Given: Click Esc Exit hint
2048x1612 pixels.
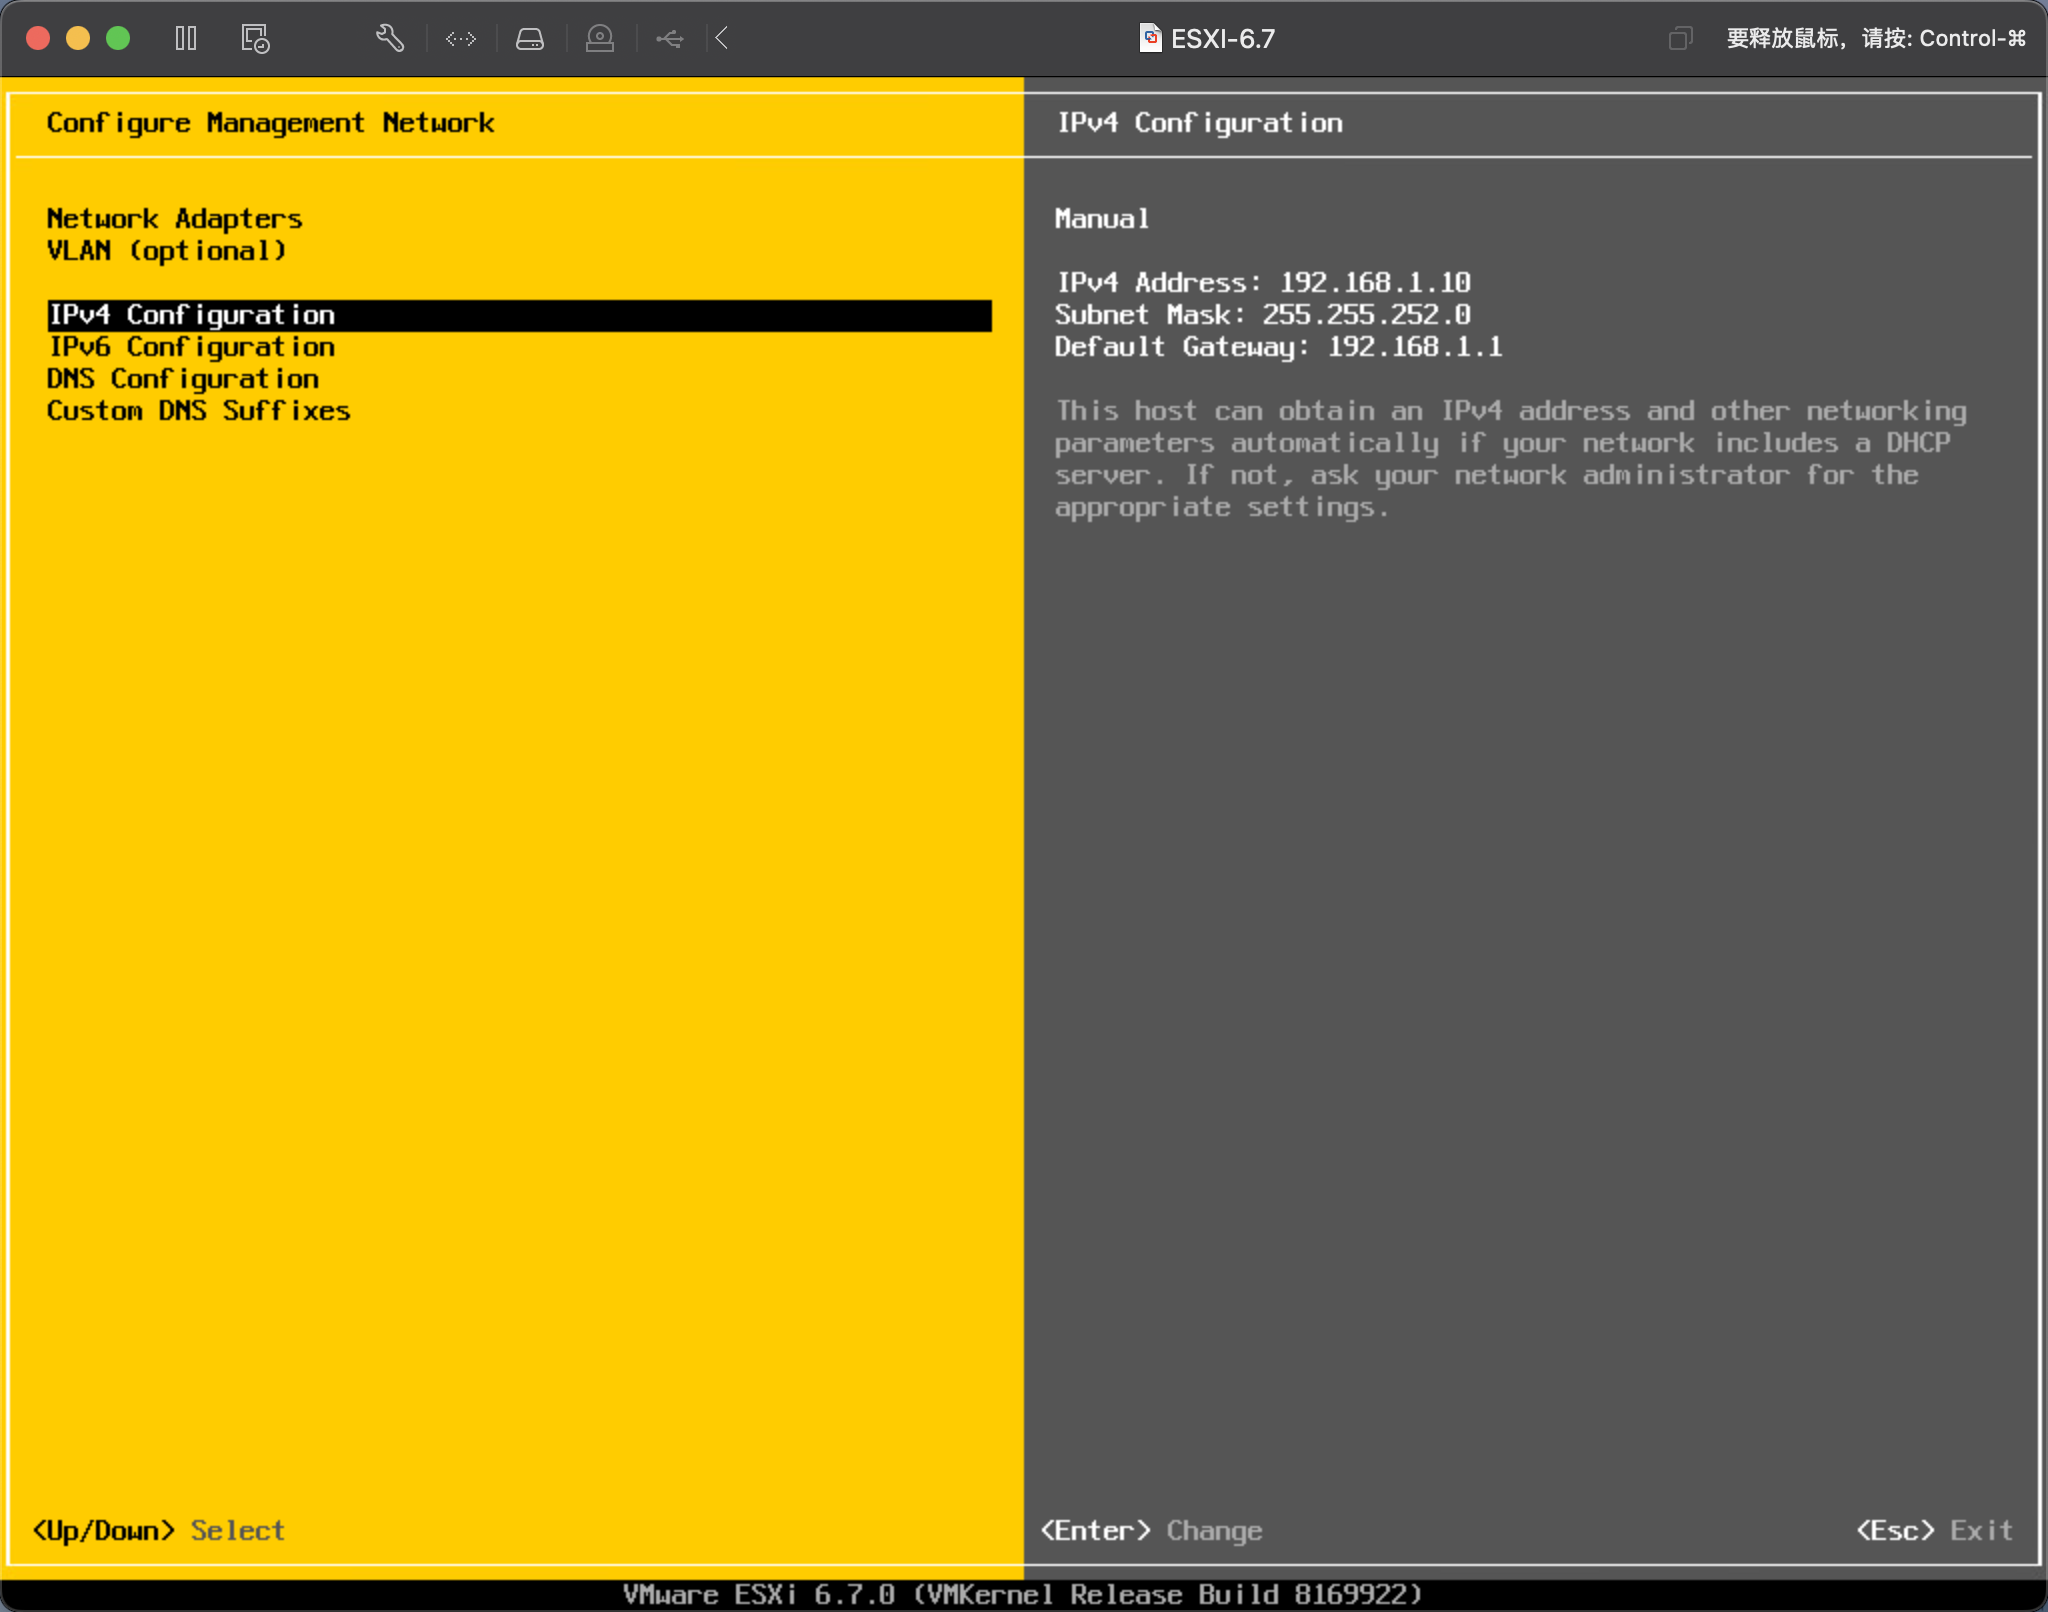Looking at the screenshot, I should pyautogui.click(x=1934, y=1530).
